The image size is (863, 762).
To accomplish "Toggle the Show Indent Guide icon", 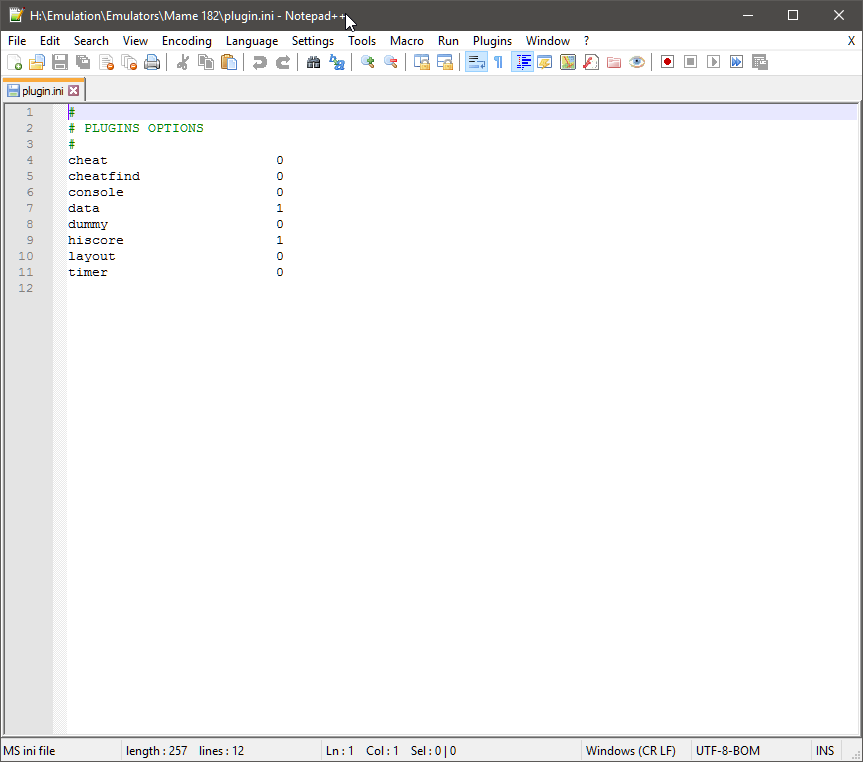I will click(522, 62).
